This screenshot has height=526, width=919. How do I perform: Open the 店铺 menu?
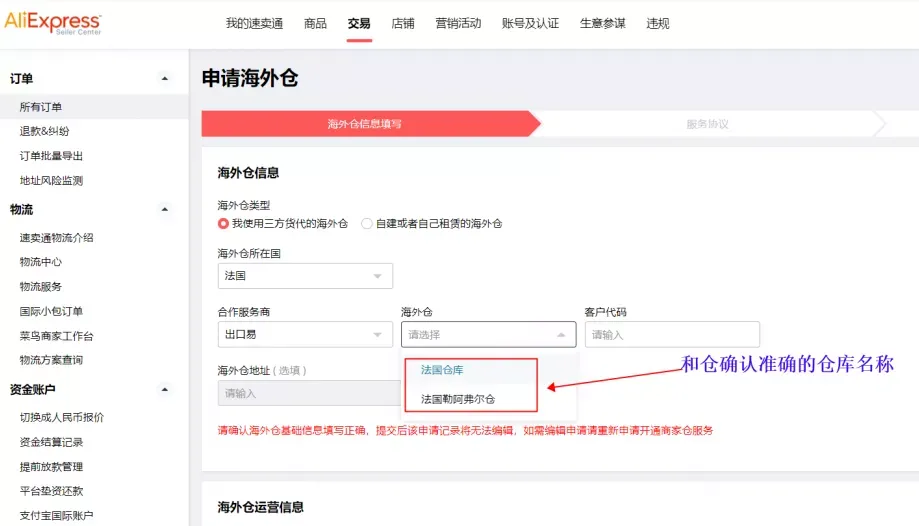coord(403,23)
